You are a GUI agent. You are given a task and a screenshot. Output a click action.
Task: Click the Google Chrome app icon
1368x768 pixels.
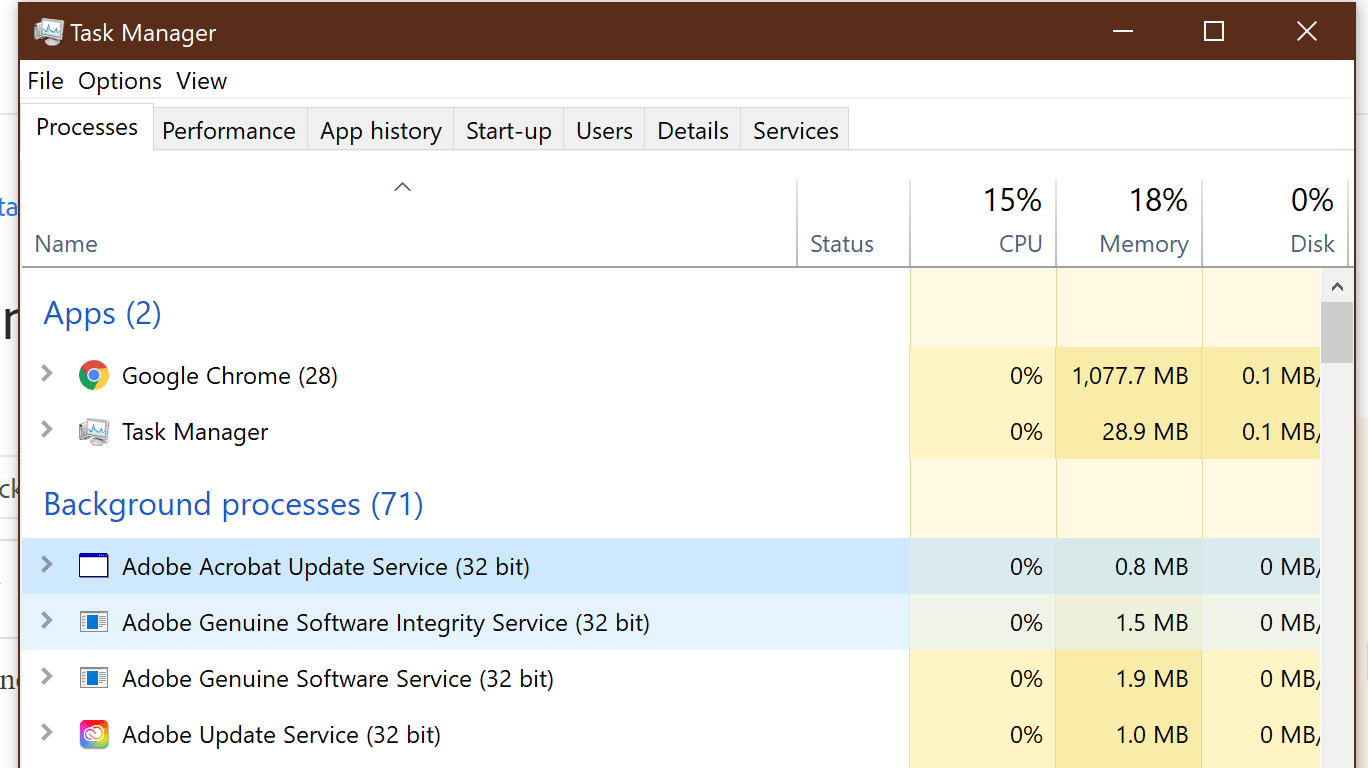[93, 375]
